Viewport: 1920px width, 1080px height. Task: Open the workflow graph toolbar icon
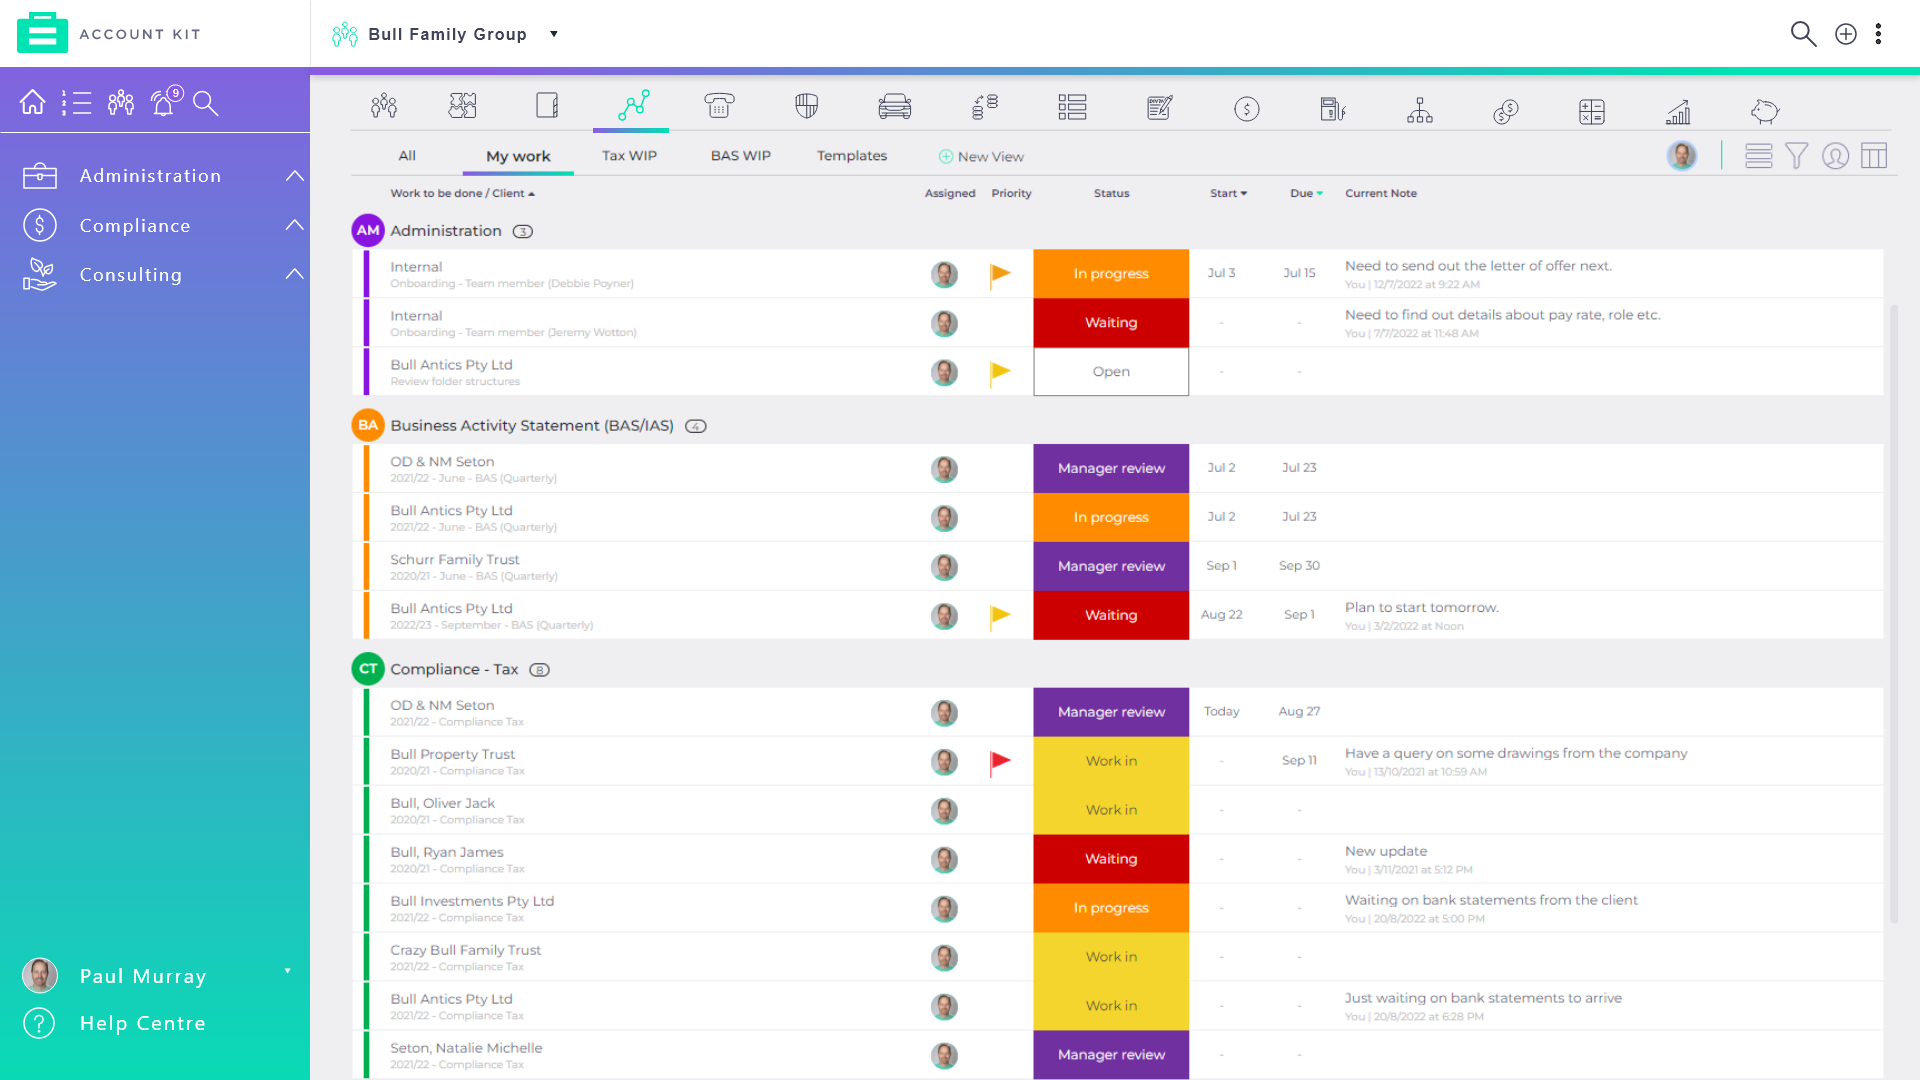pyautogui.click(x=633, y=106)
